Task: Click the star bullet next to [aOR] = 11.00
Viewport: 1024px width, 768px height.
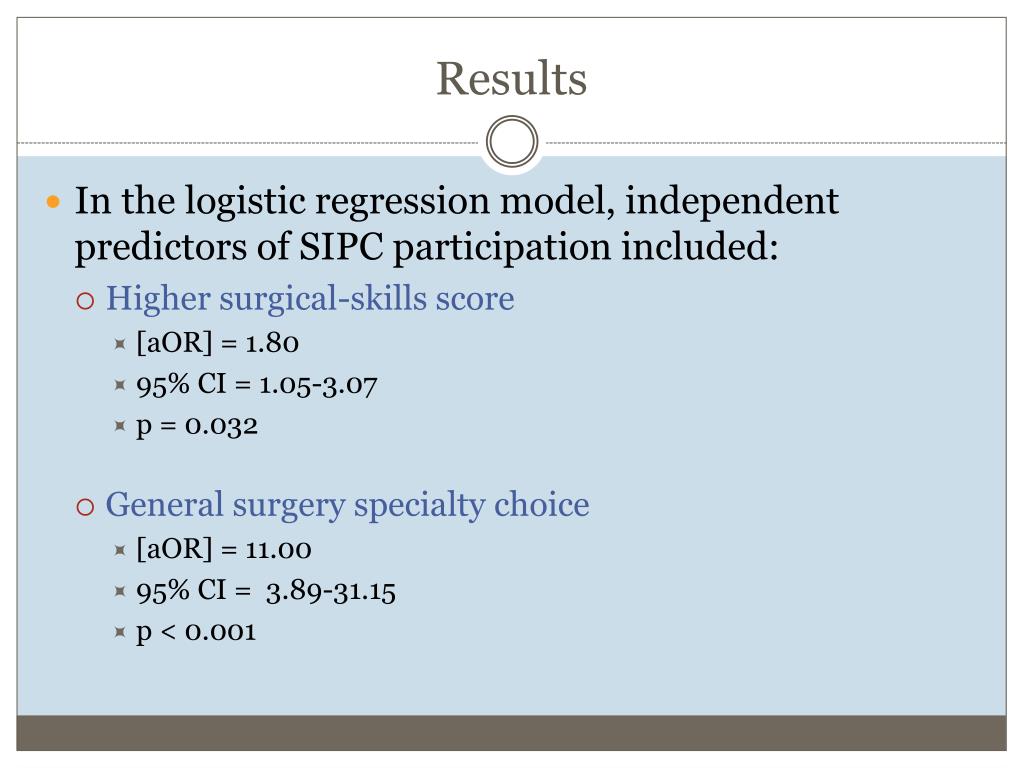Action: tap(120, 550)
